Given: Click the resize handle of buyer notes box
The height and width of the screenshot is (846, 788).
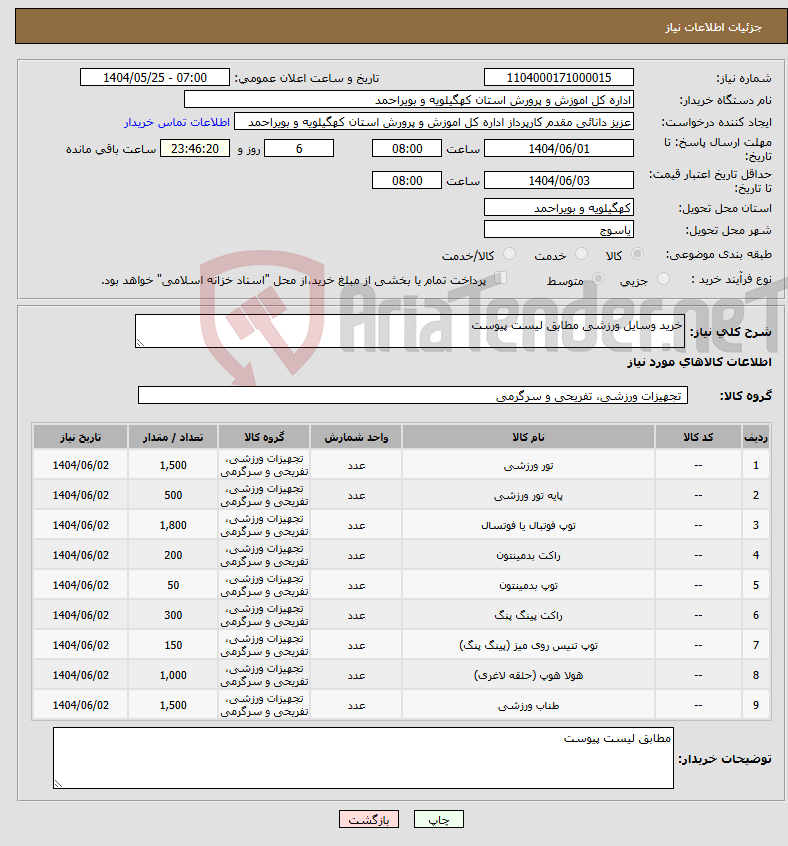Looking at the screenshot, I should click(58, 783).
